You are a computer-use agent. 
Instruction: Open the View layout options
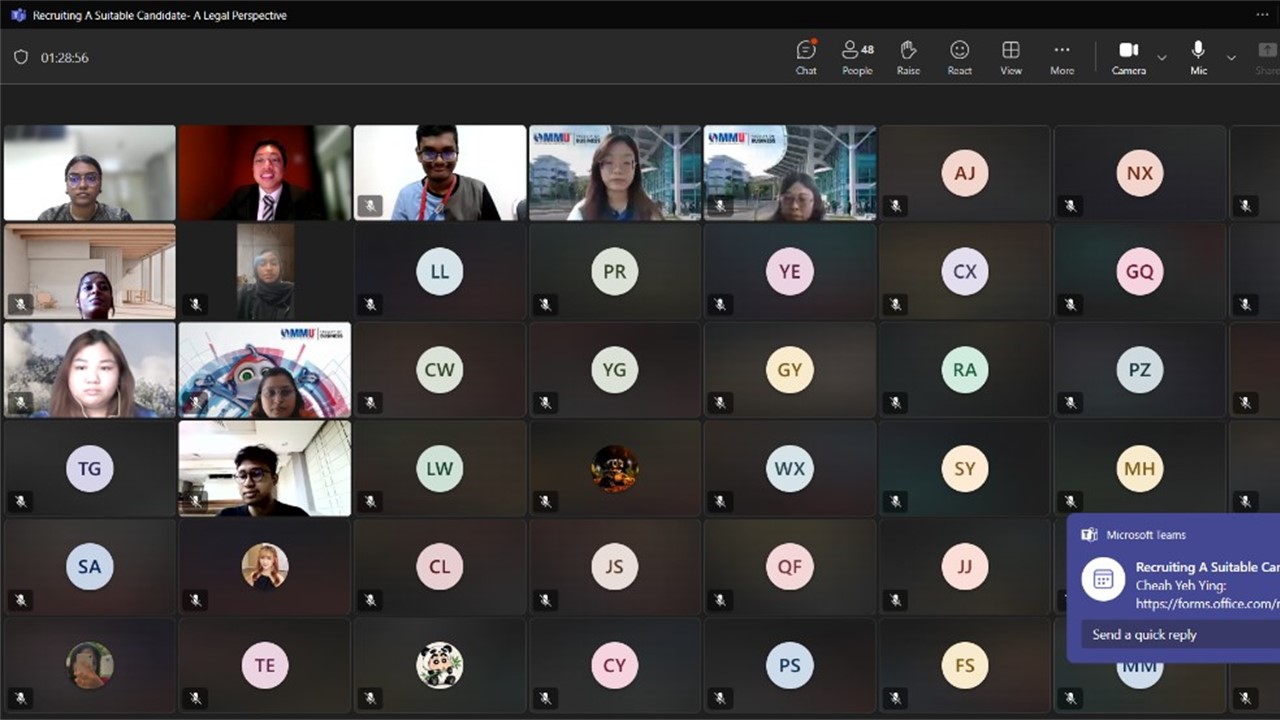[1011, 57]
